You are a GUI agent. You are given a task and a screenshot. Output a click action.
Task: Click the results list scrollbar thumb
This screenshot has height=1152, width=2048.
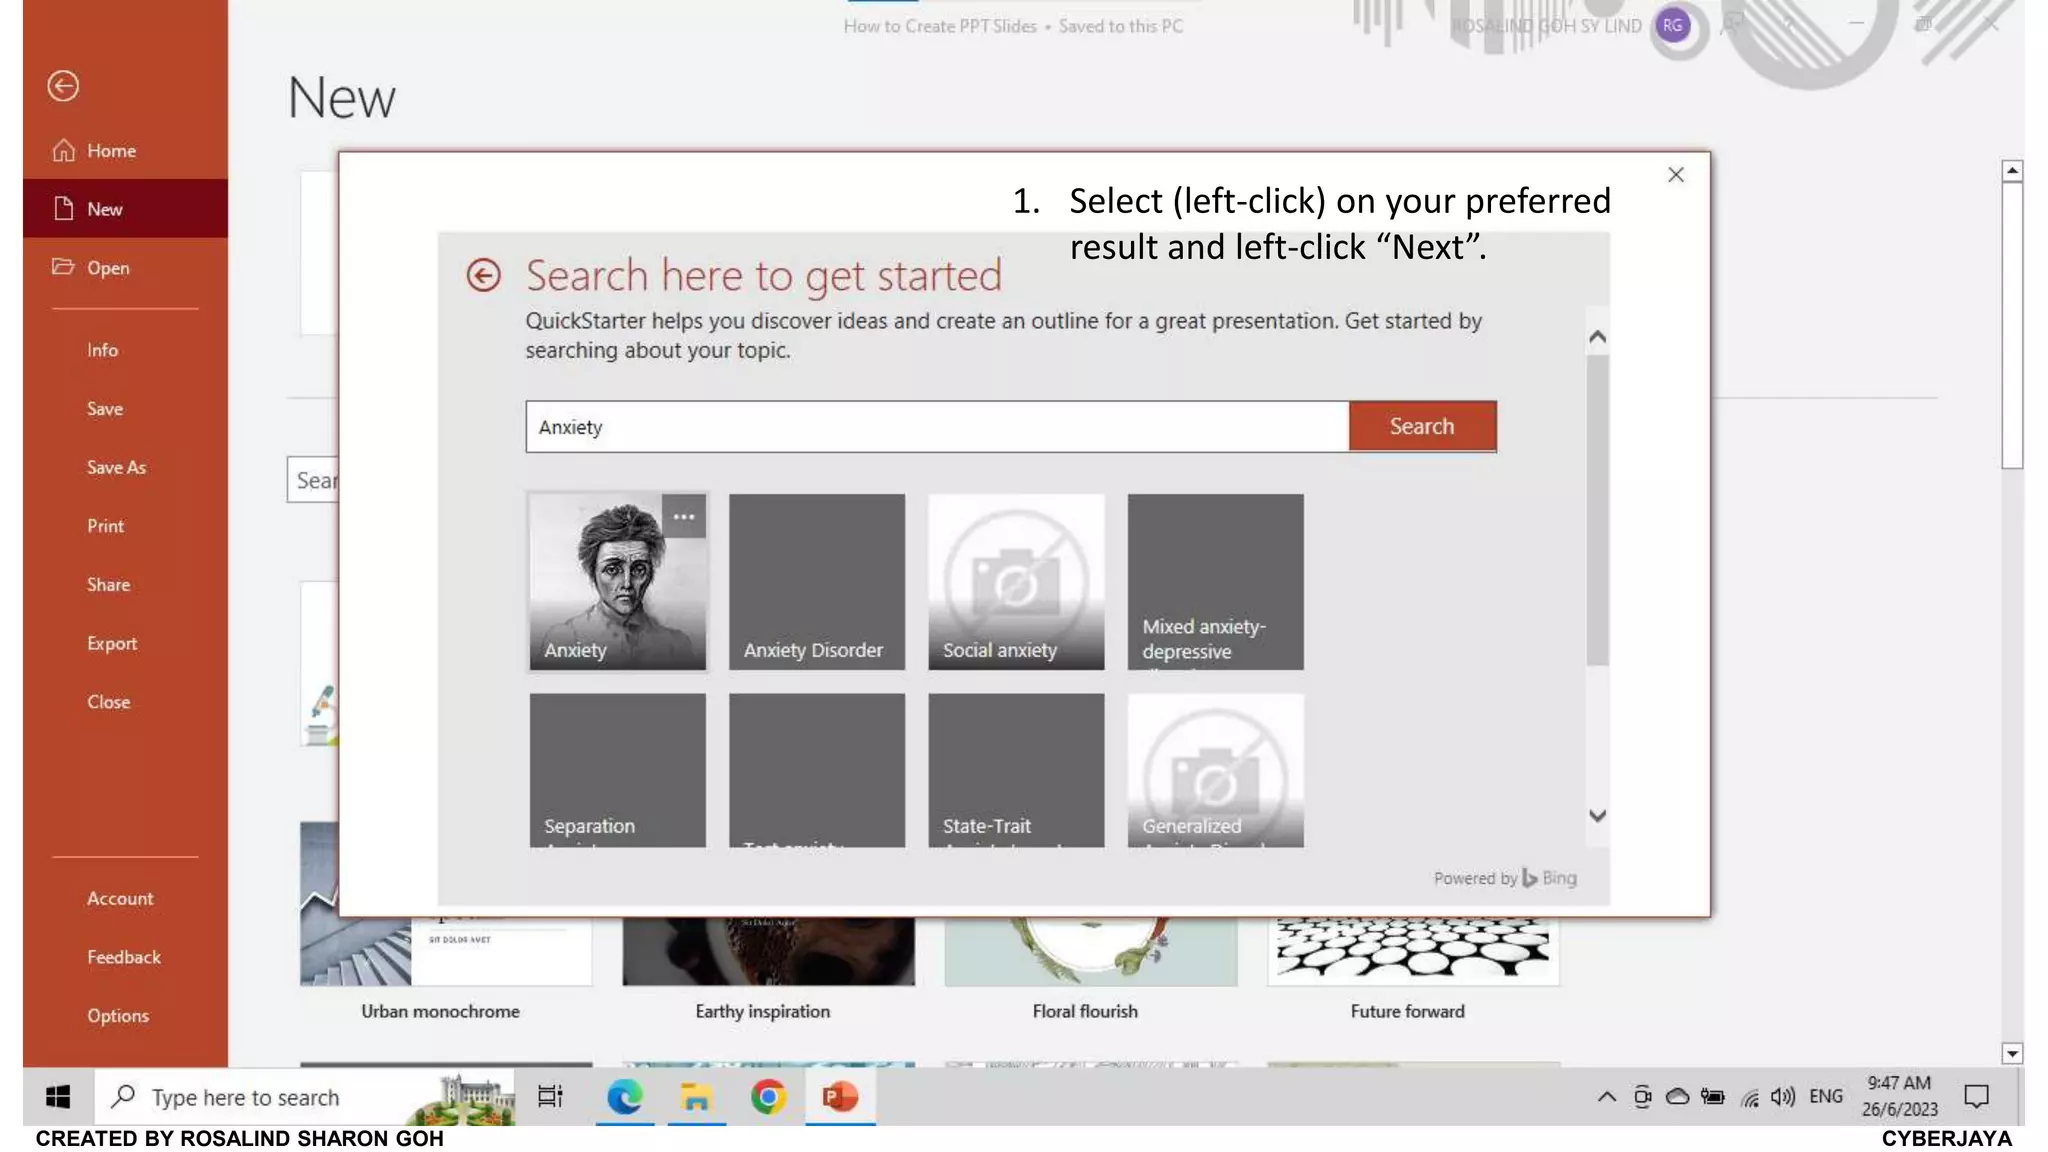pos(1598,510)
